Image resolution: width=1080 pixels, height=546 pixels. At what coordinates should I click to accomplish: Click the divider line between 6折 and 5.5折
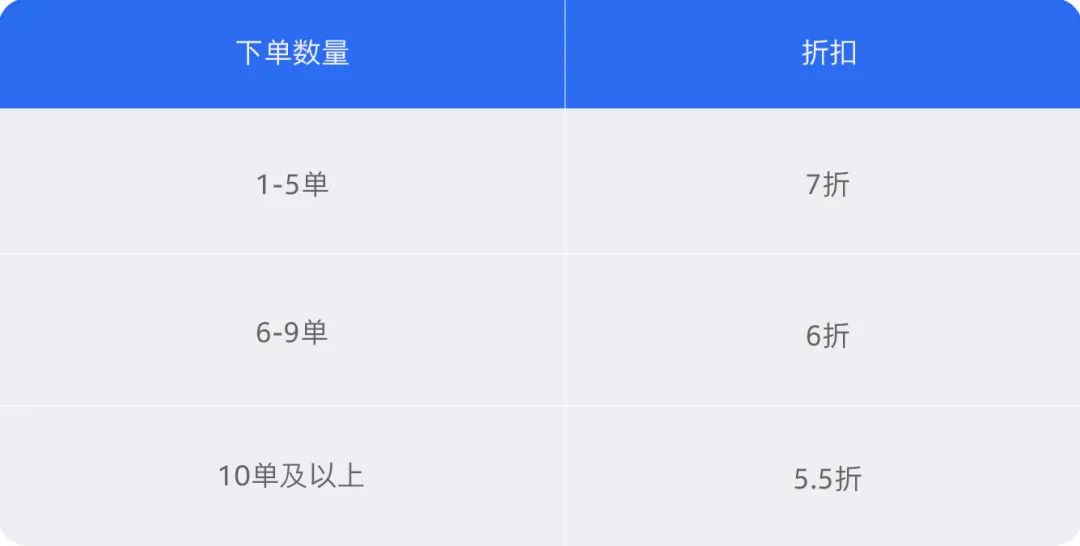[822, 406]
